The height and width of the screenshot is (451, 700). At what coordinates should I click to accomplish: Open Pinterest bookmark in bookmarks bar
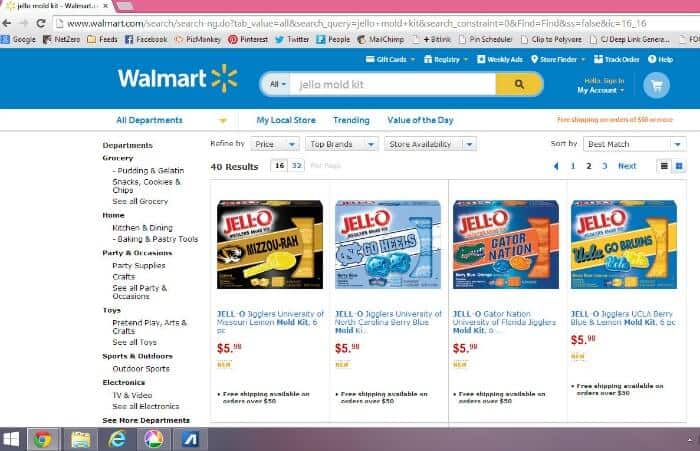248,40
